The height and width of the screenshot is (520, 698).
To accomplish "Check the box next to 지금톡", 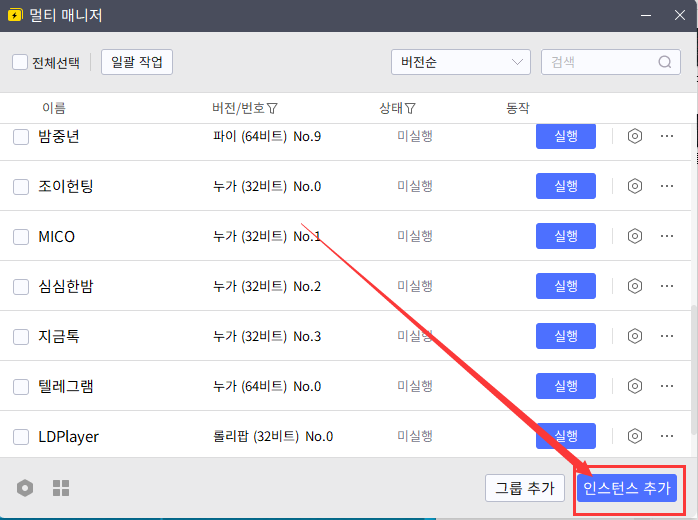I will [21, 337].
